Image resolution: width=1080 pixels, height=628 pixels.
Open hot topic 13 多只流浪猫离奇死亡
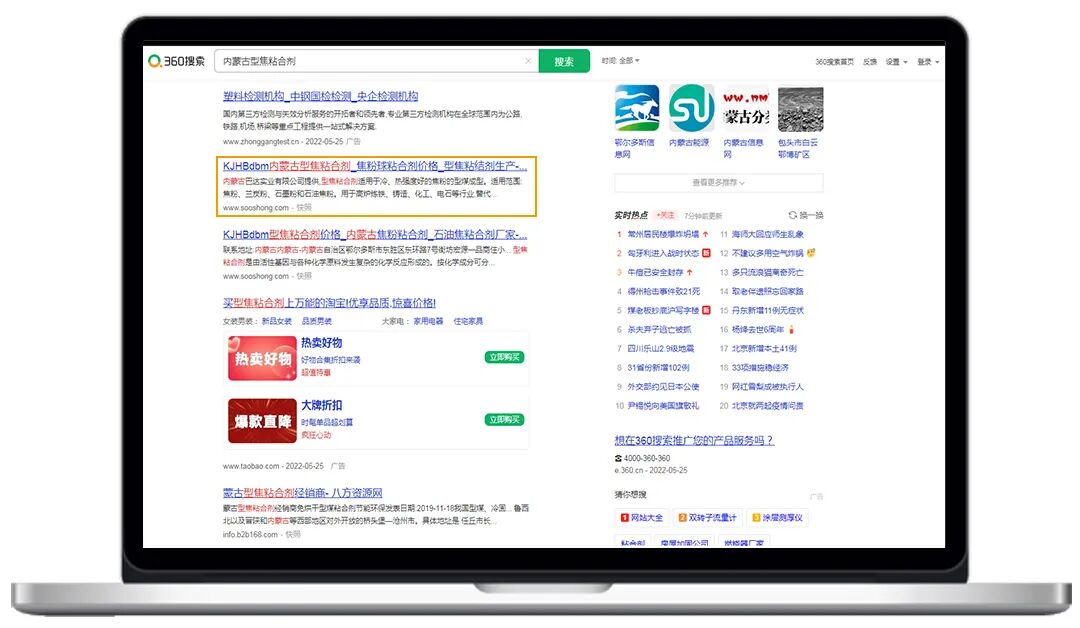coord(767,273)
